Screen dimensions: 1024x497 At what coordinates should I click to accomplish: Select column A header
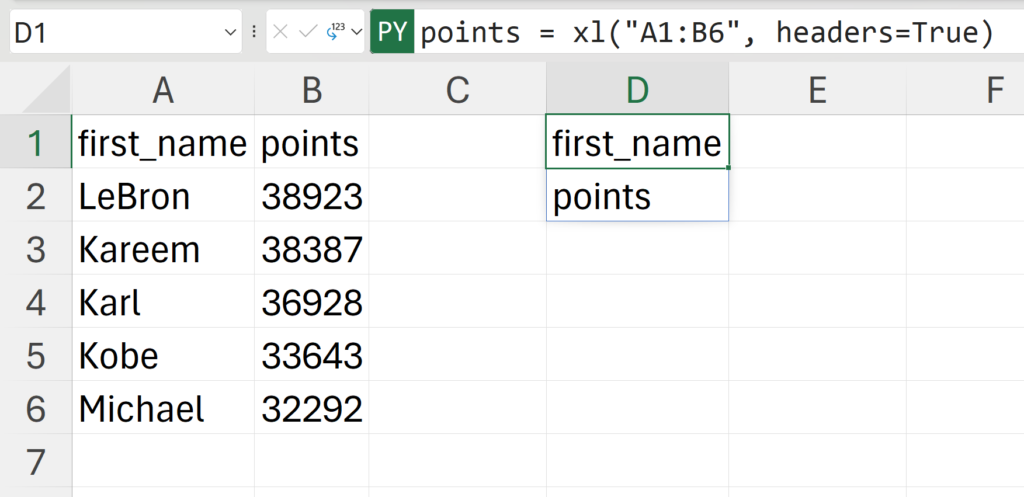tap(163, 91)
